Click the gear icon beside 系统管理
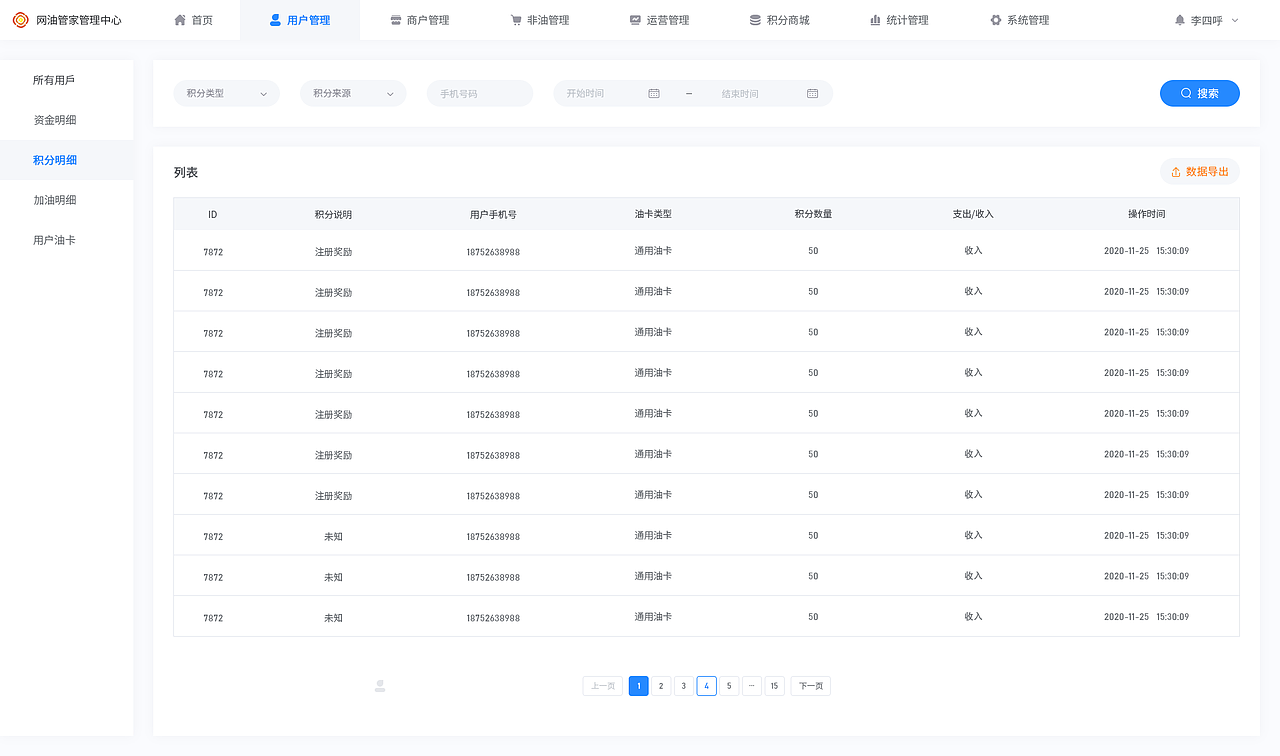Image resolution: width=1280 pixels, height=756 pixels. pos(995,20)
